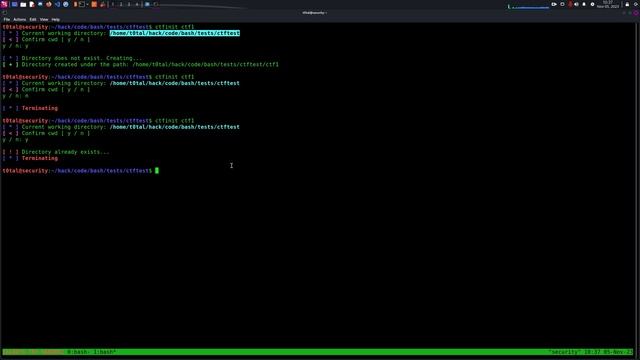The width and height of the screenshot is (640, 360).
Task: Open the volume speaker tray icon
Action: 576,4
